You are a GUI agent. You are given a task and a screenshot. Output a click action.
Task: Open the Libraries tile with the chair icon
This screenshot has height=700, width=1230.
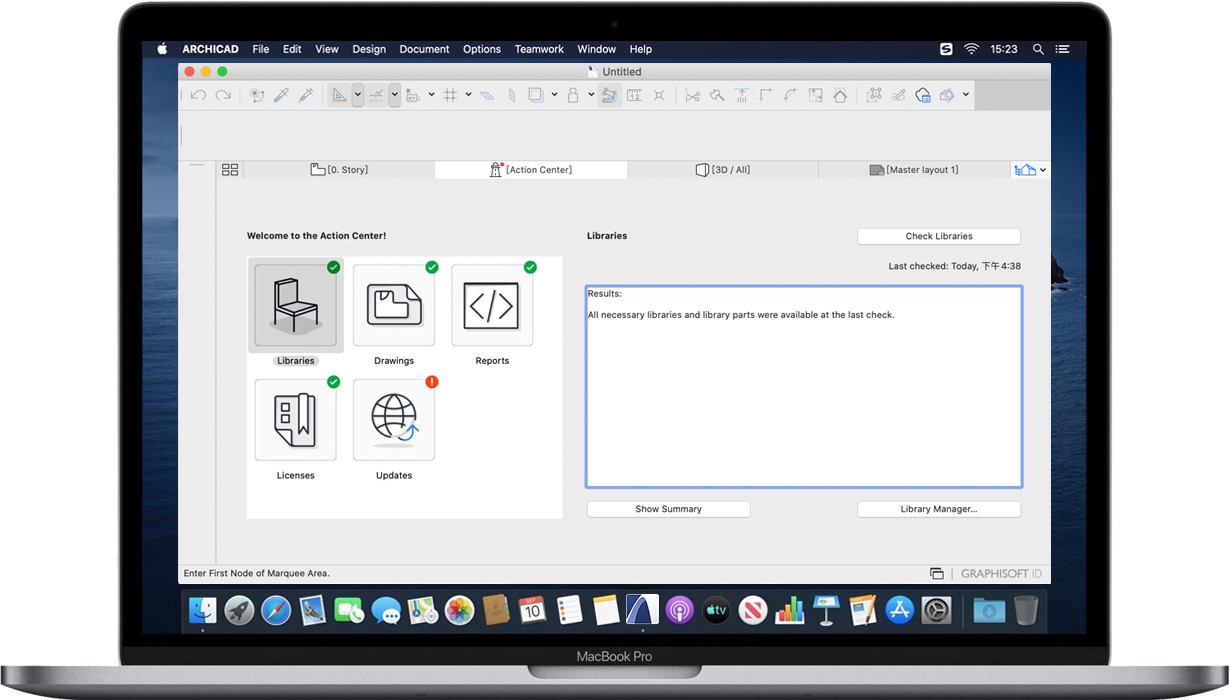pyautogui.click(x=295, y=306)
